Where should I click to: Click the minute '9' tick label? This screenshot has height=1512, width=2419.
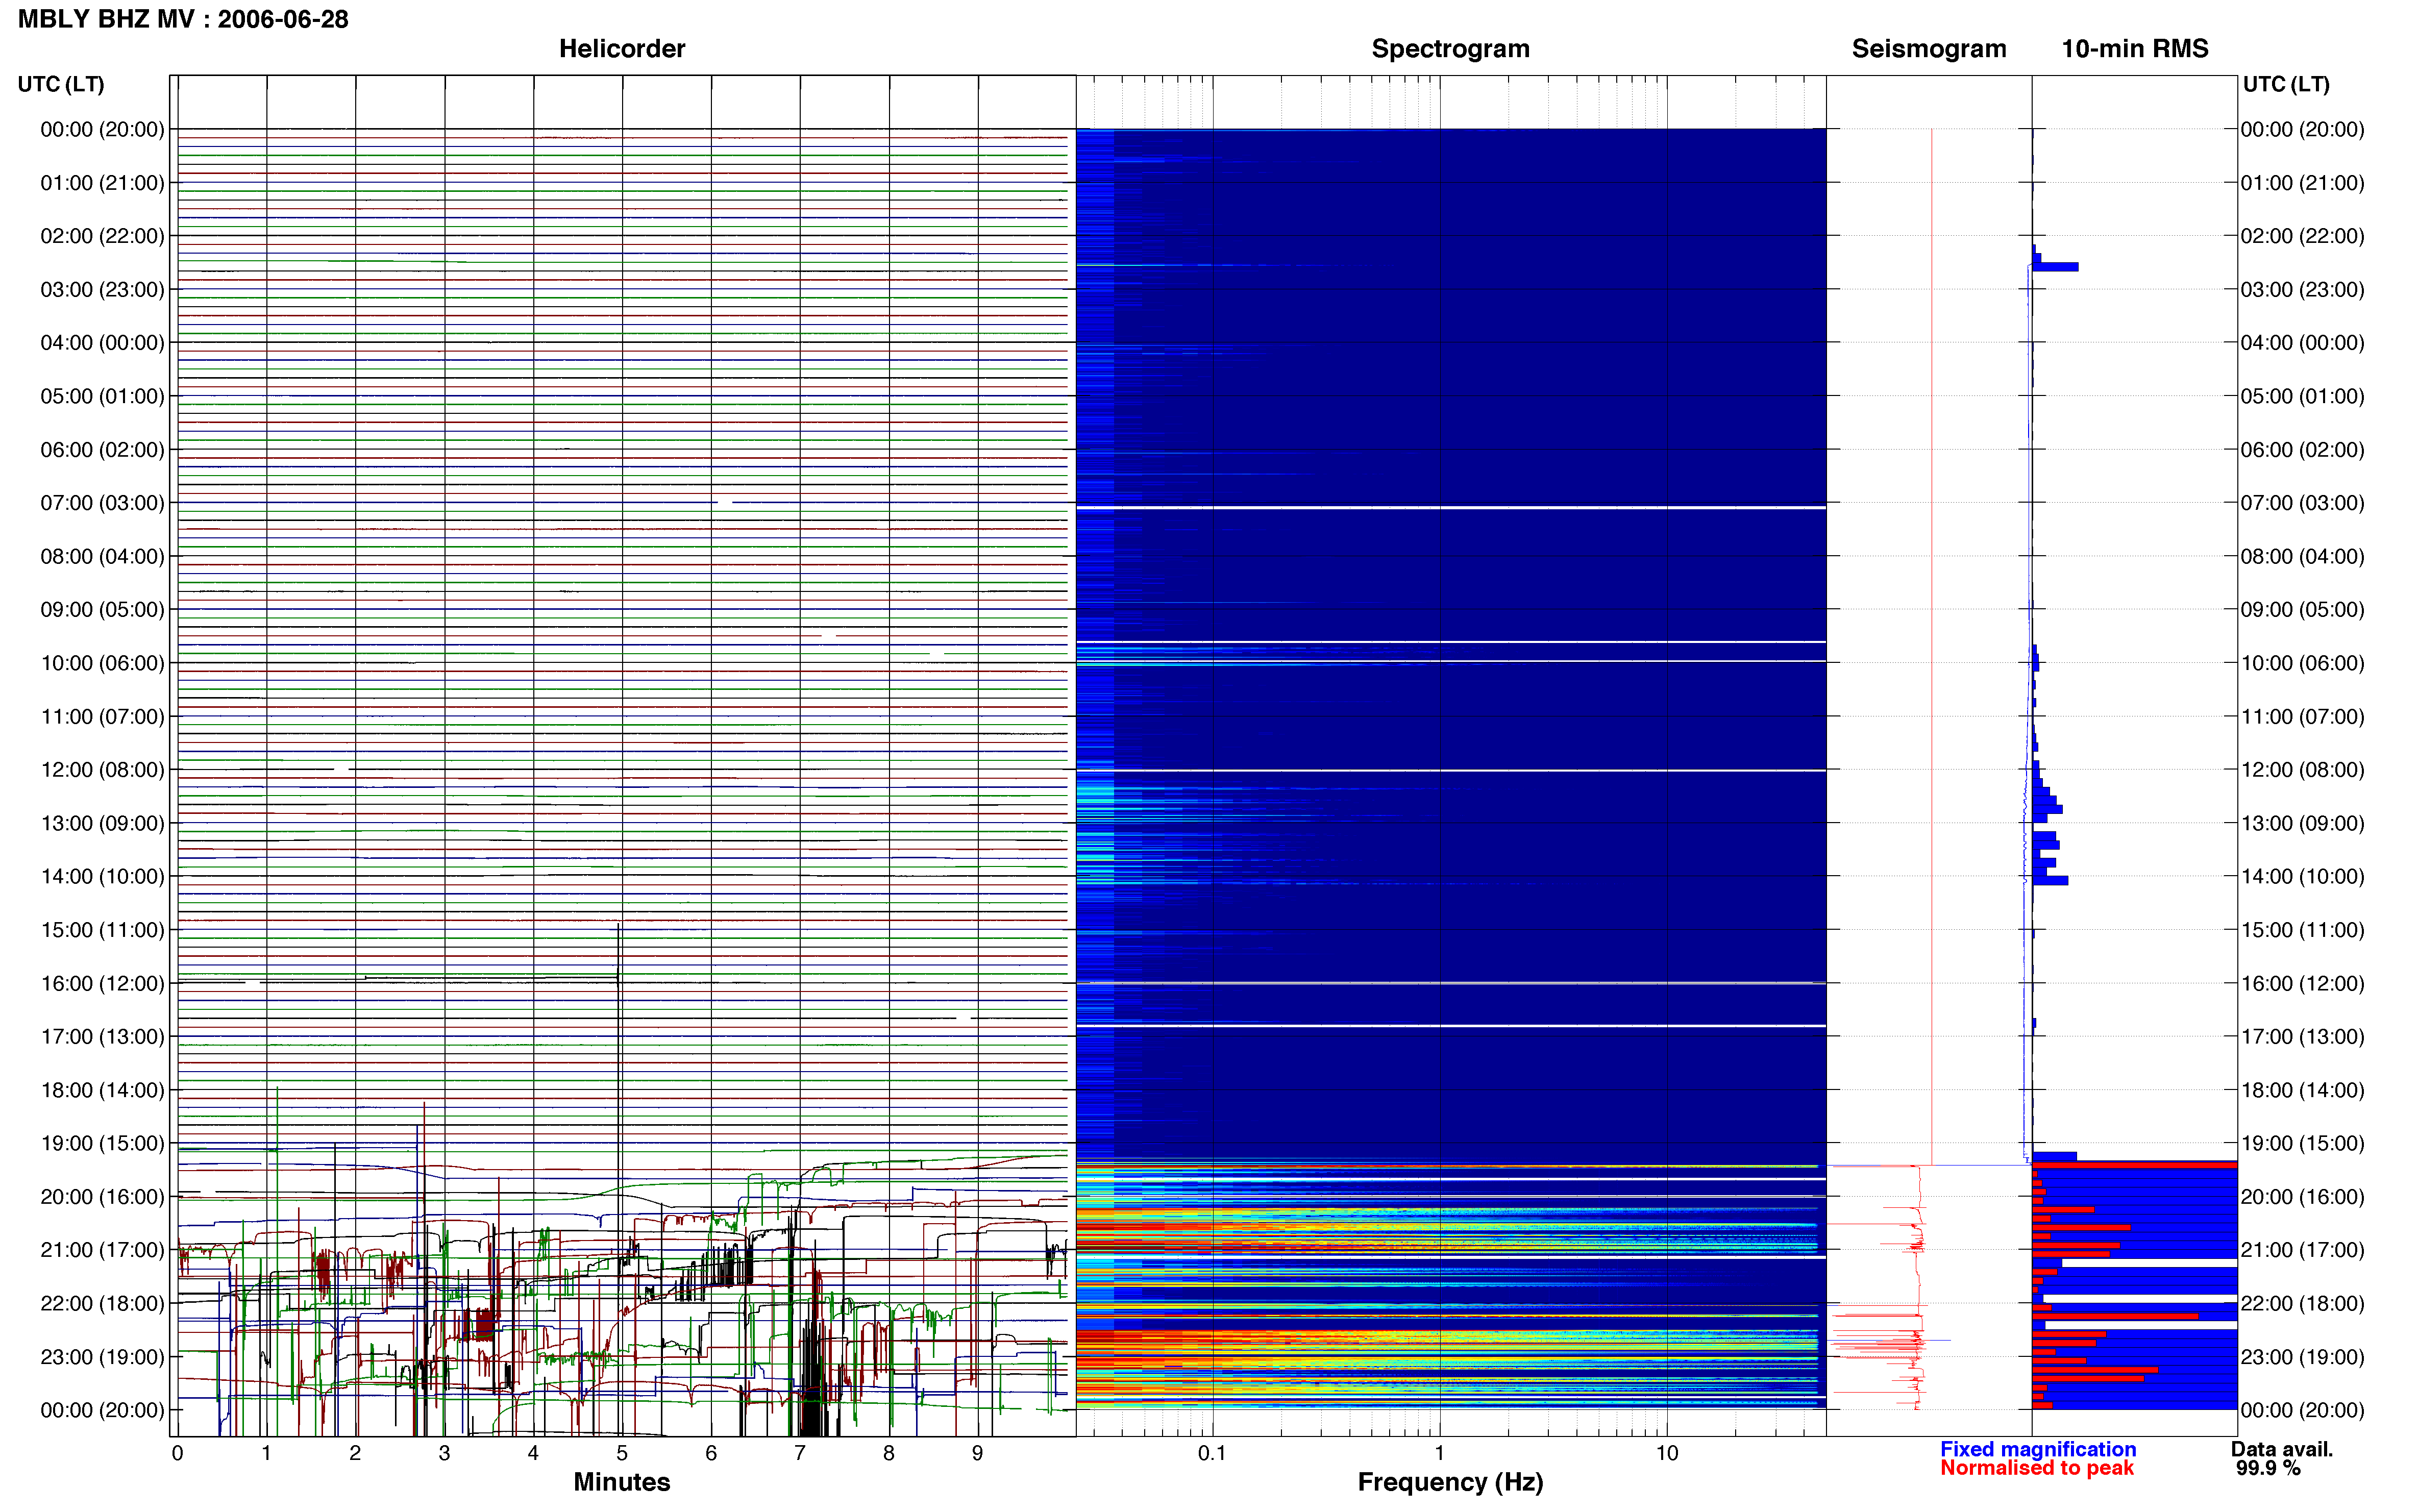tap(977, 1453)
